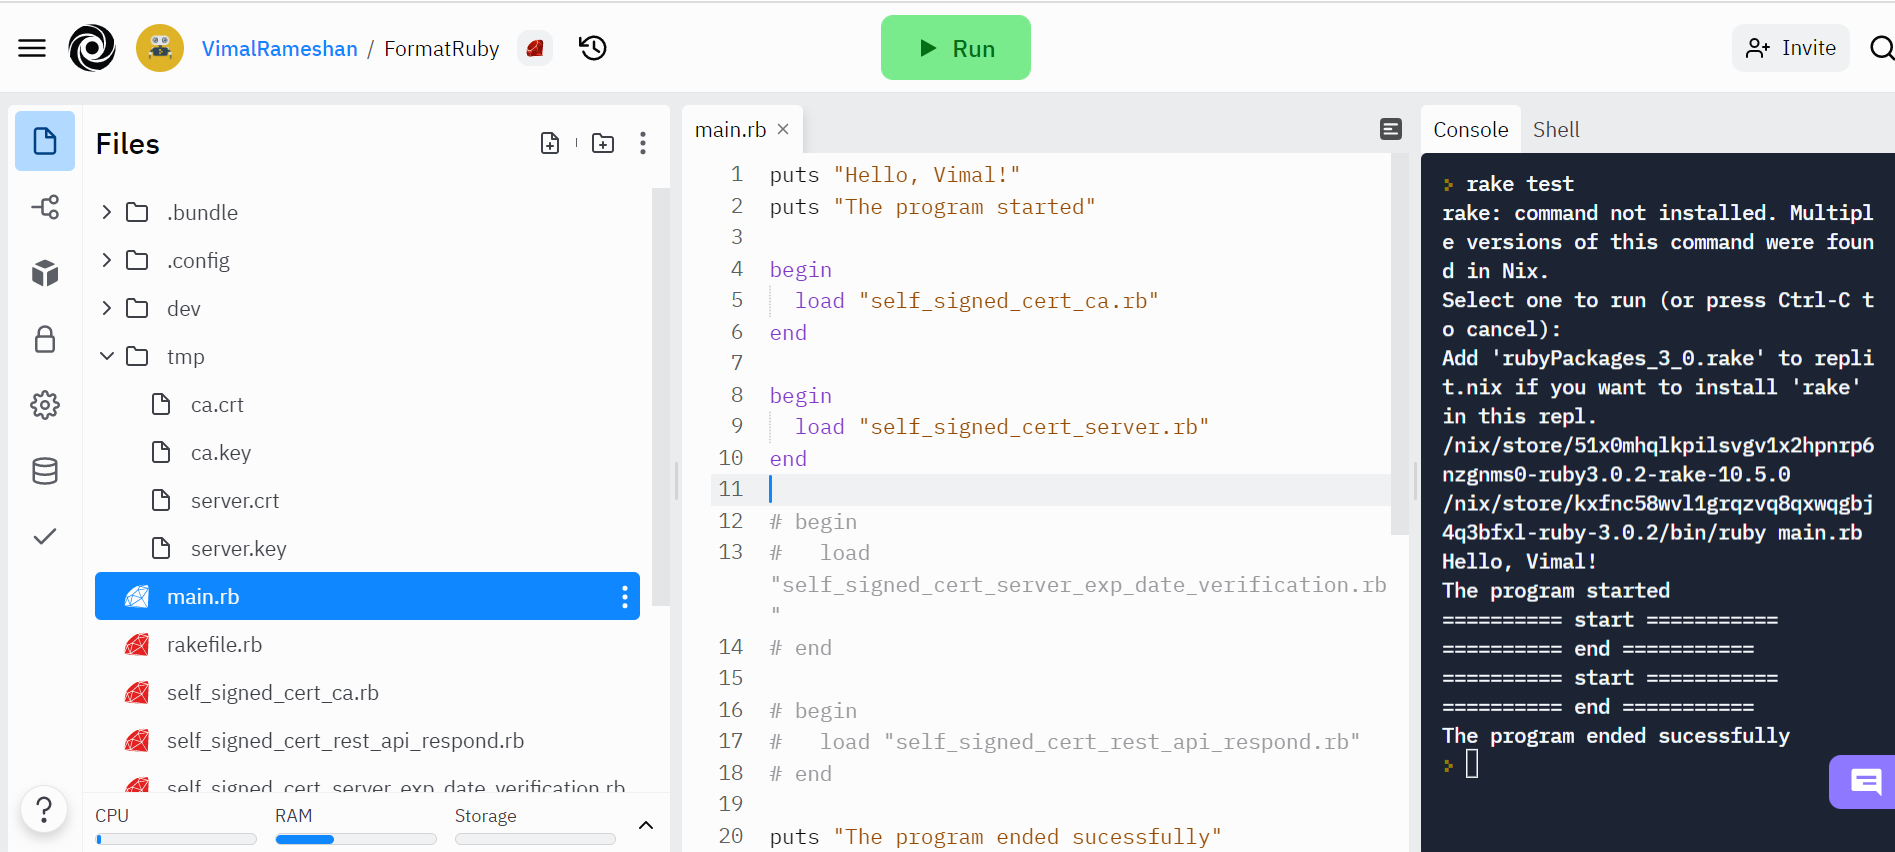Expand the .bundle folder

coord(107,212)
